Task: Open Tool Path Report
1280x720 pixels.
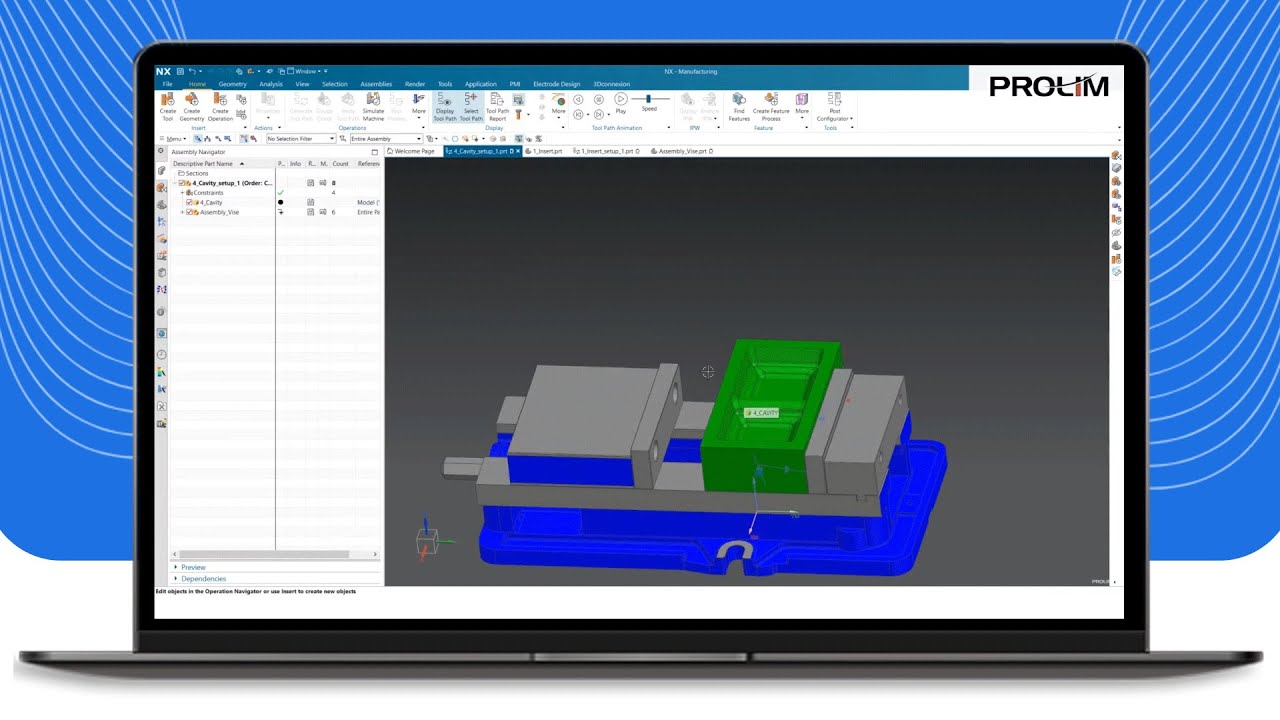Action: click(x=497, y=106)
